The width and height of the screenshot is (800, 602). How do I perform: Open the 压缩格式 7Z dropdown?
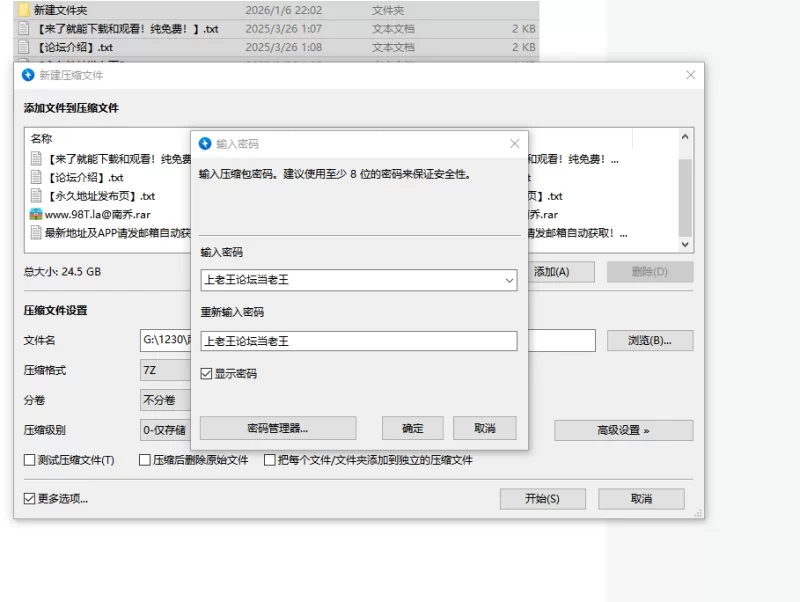click(165, 370)
